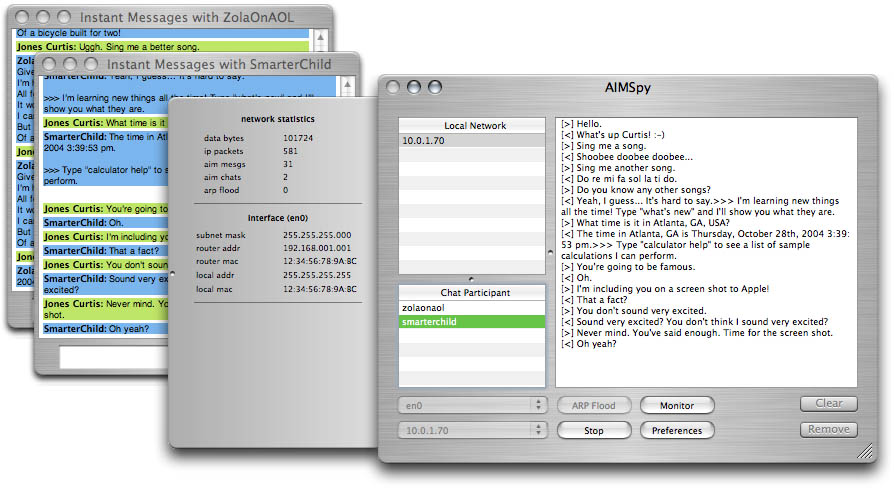Screen dimensions: 894x488
Task: Open the en0 interface dropdown
Action: (472, 405)
